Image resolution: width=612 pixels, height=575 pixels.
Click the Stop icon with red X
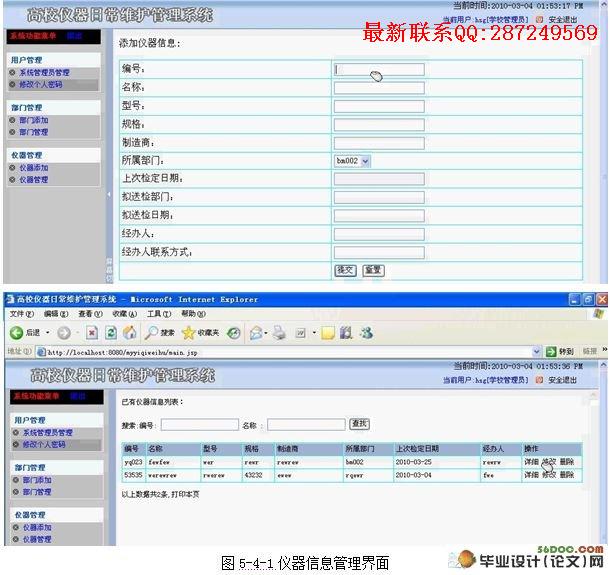tap(92, 333)
